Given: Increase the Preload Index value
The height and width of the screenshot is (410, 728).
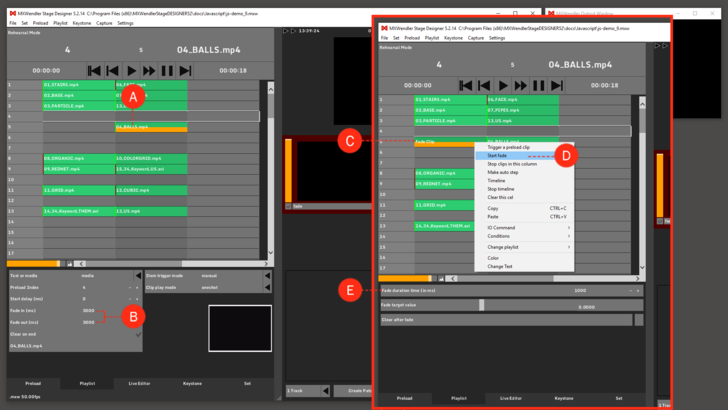Looking at the screenshot, I should pos(137,288).
